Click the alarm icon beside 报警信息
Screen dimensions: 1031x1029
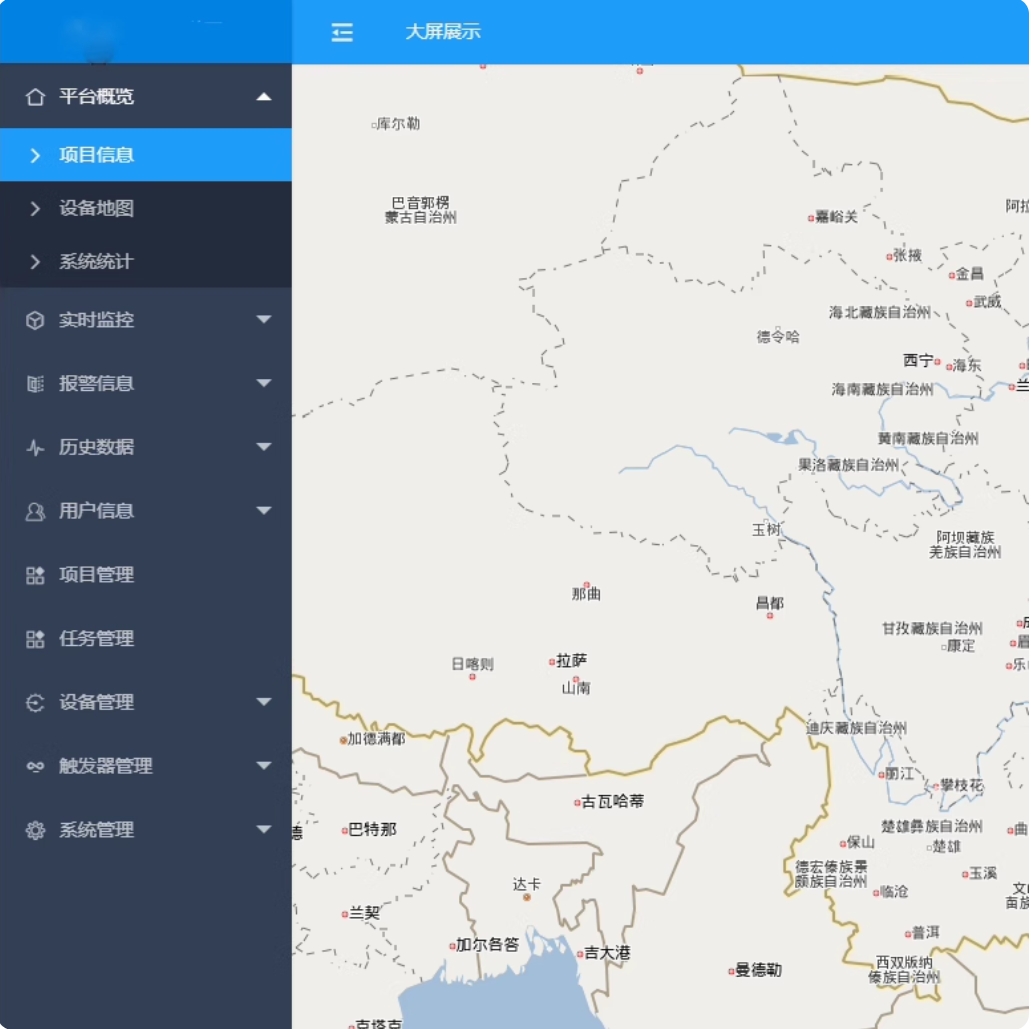(x=35, y=384)
